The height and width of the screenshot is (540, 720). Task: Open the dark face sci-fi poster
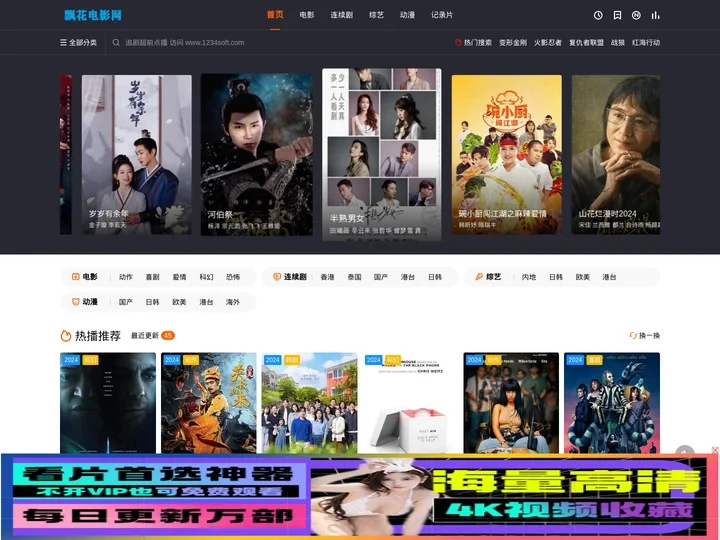pos(108,403)
